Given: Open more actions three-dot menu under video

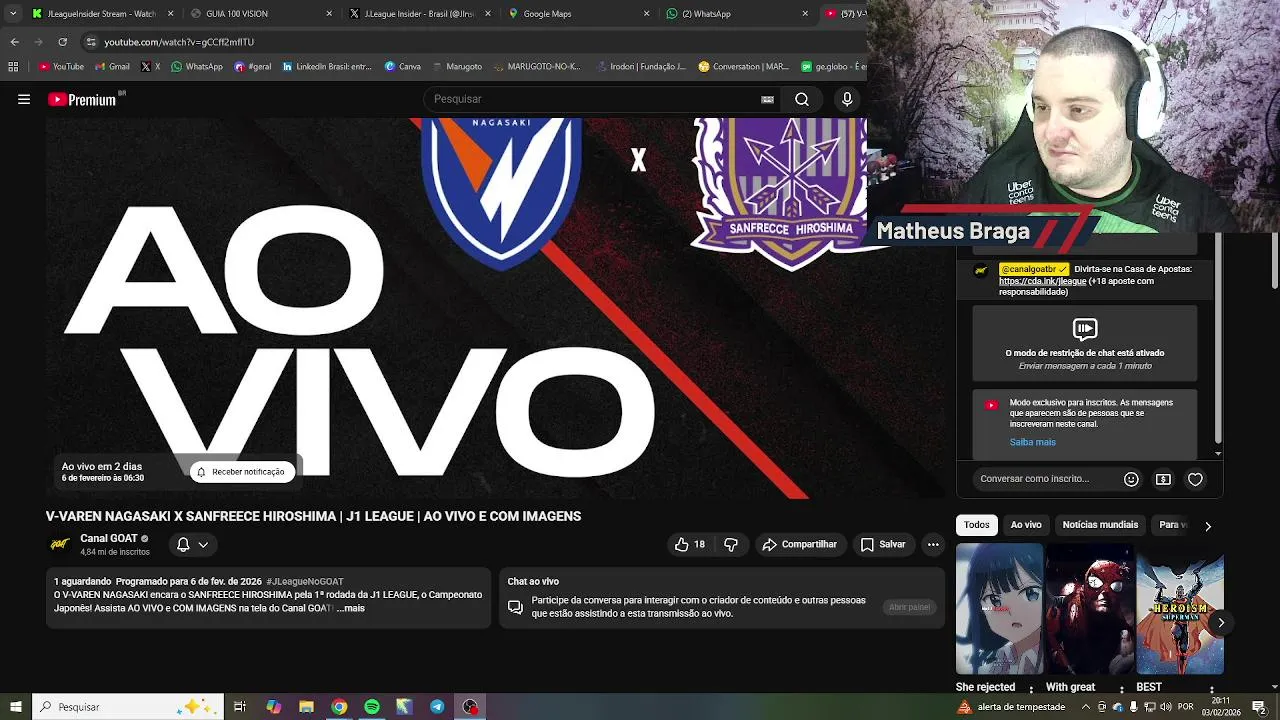Looking at the screenshot, I should pos(933,544).
